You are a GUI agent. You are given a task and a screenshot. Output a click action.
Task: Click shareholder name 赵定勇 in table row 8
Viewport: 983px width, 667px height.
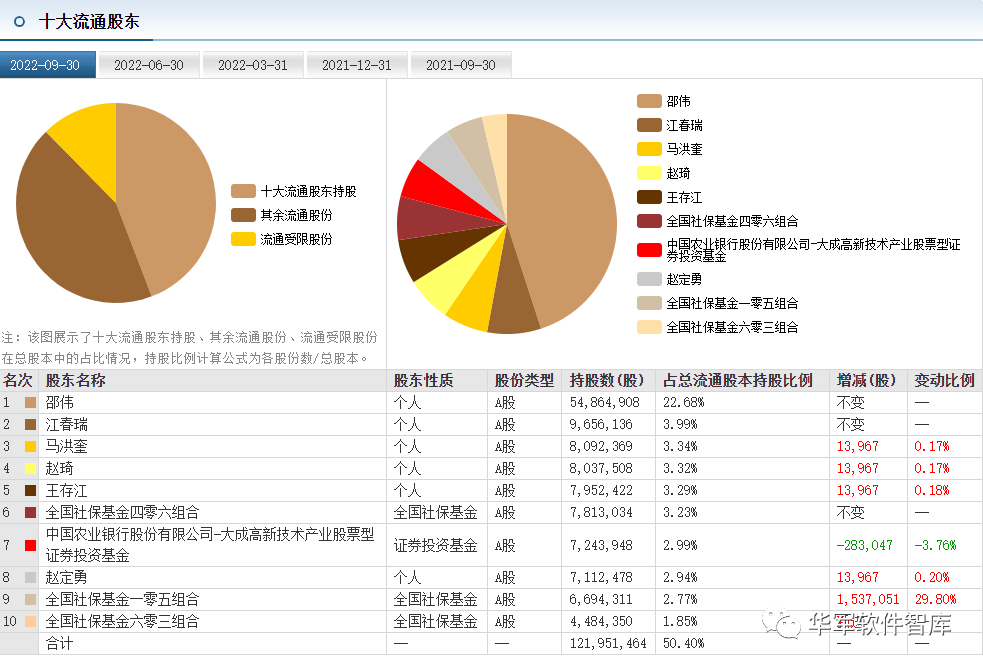(x=66, y=577)
